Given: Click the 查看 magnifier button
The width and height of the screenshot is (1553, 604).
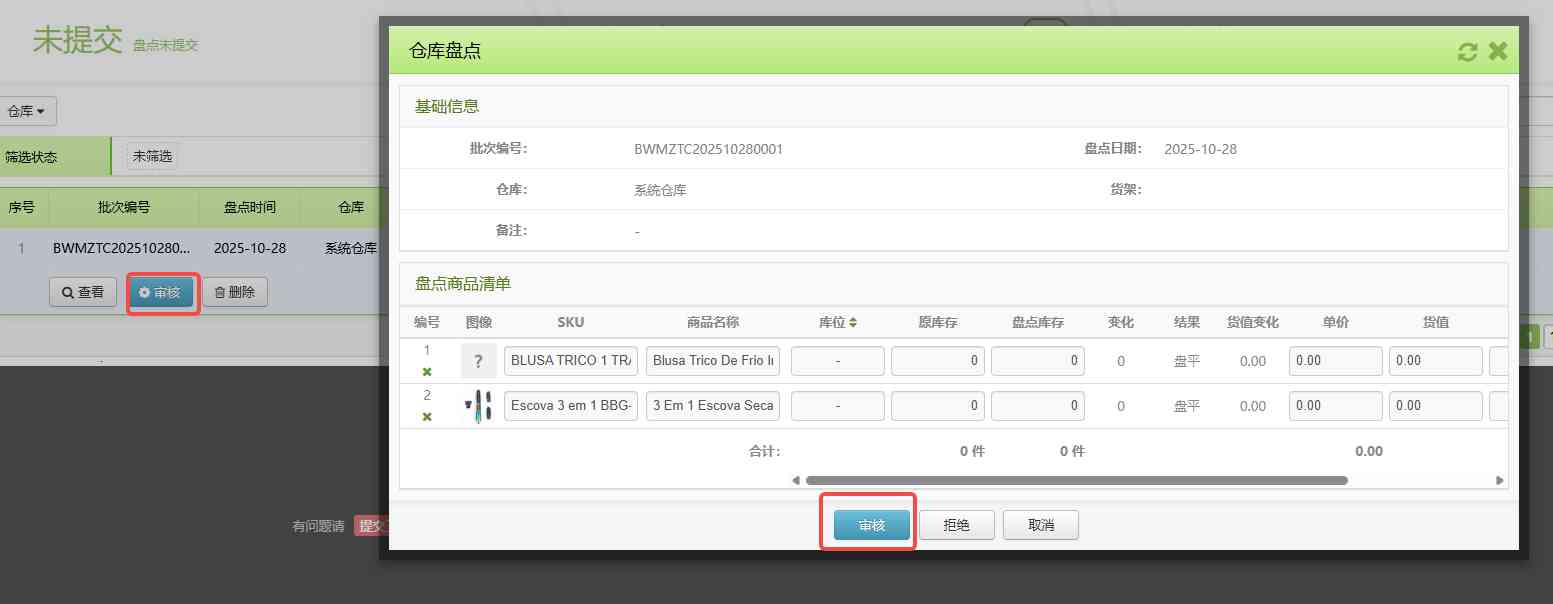Looking at the screenshot, I should coord(83,293).
